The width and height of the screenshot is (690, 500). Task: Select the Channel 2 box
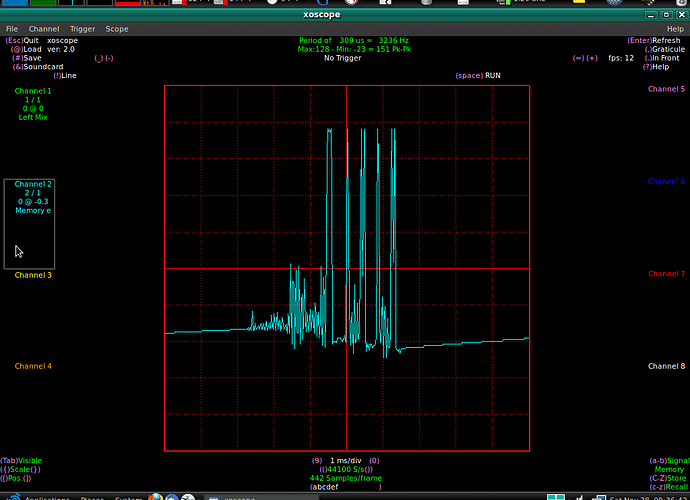pos(29,224)
